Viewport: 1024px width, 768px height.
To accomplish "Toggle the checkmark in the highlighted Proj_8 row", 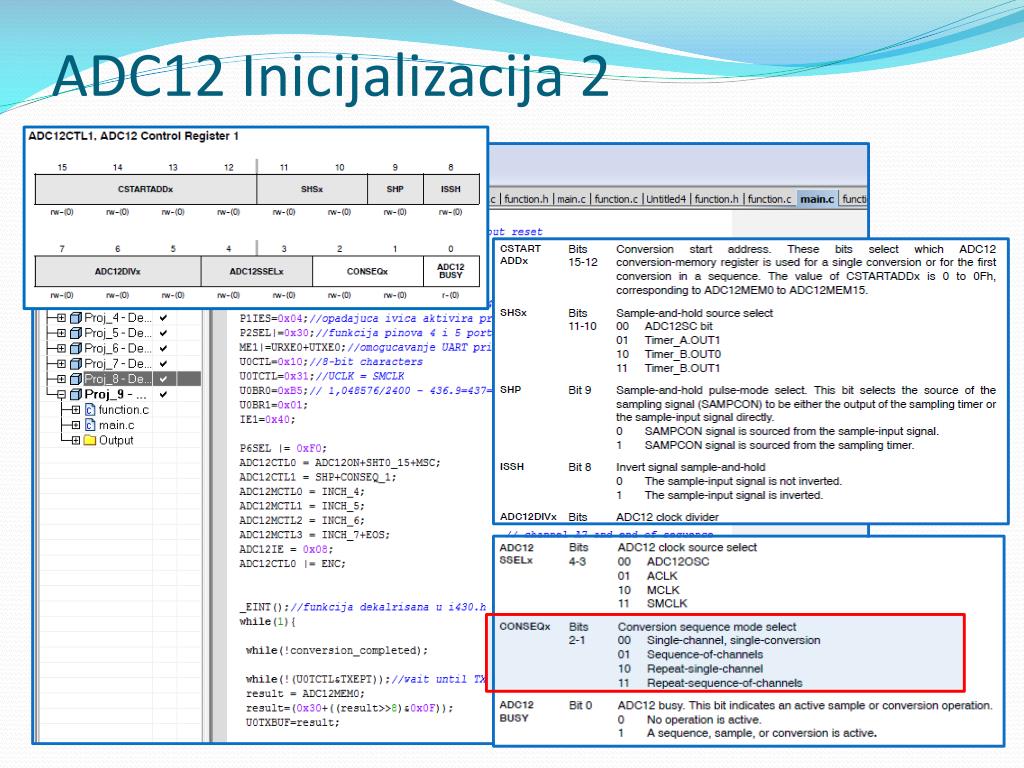I will coord(163,379).
